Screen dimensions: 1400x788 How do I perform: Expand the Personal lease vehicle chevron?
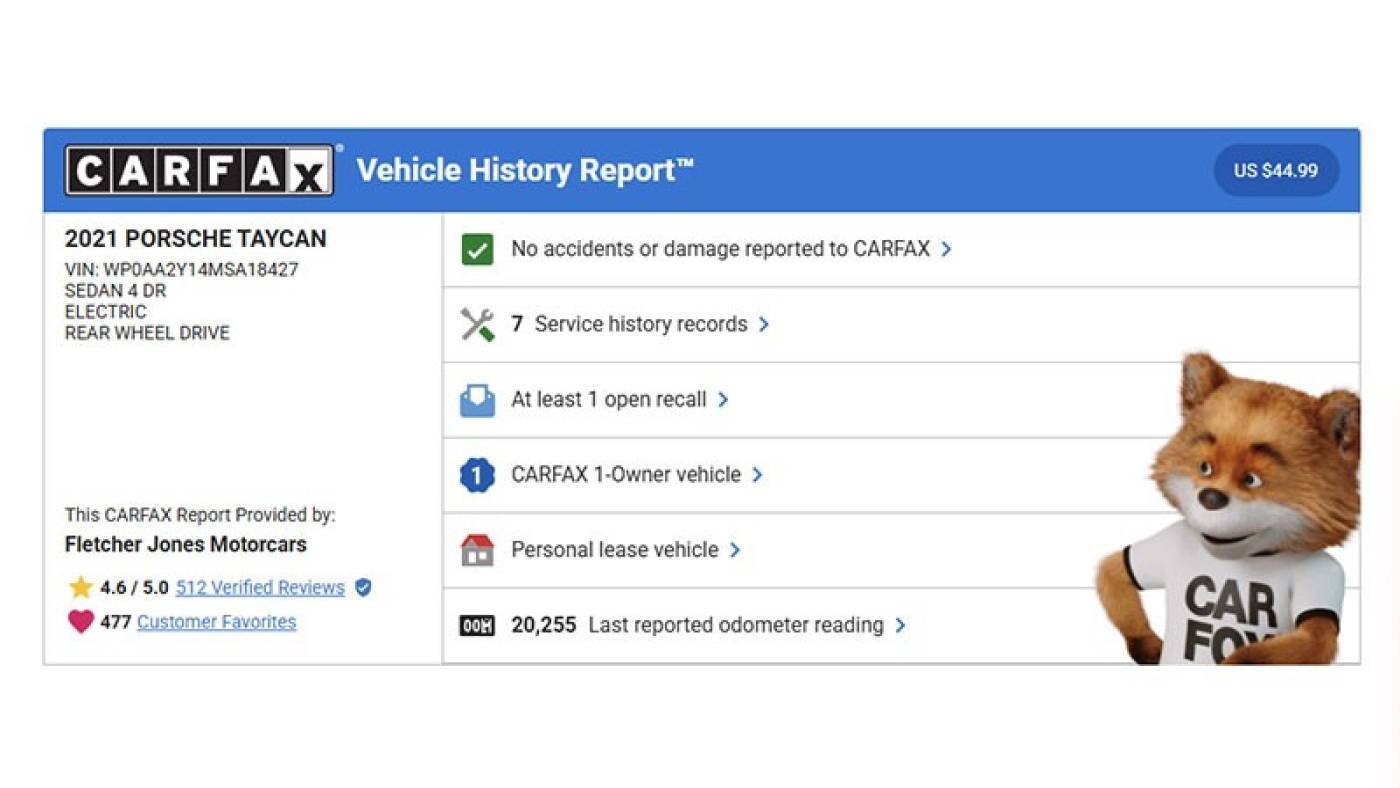tap(735, 550)
